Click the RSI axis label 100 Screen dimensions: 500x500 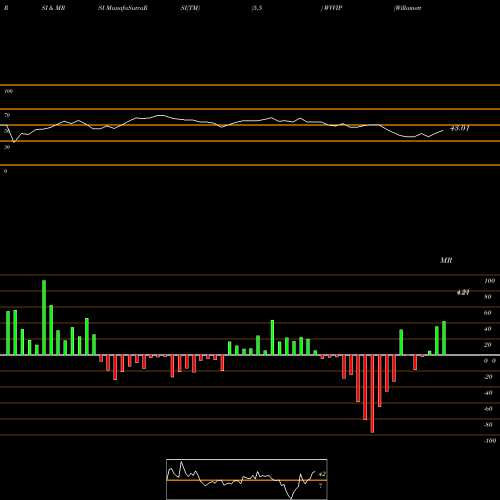tap(8, 91)
